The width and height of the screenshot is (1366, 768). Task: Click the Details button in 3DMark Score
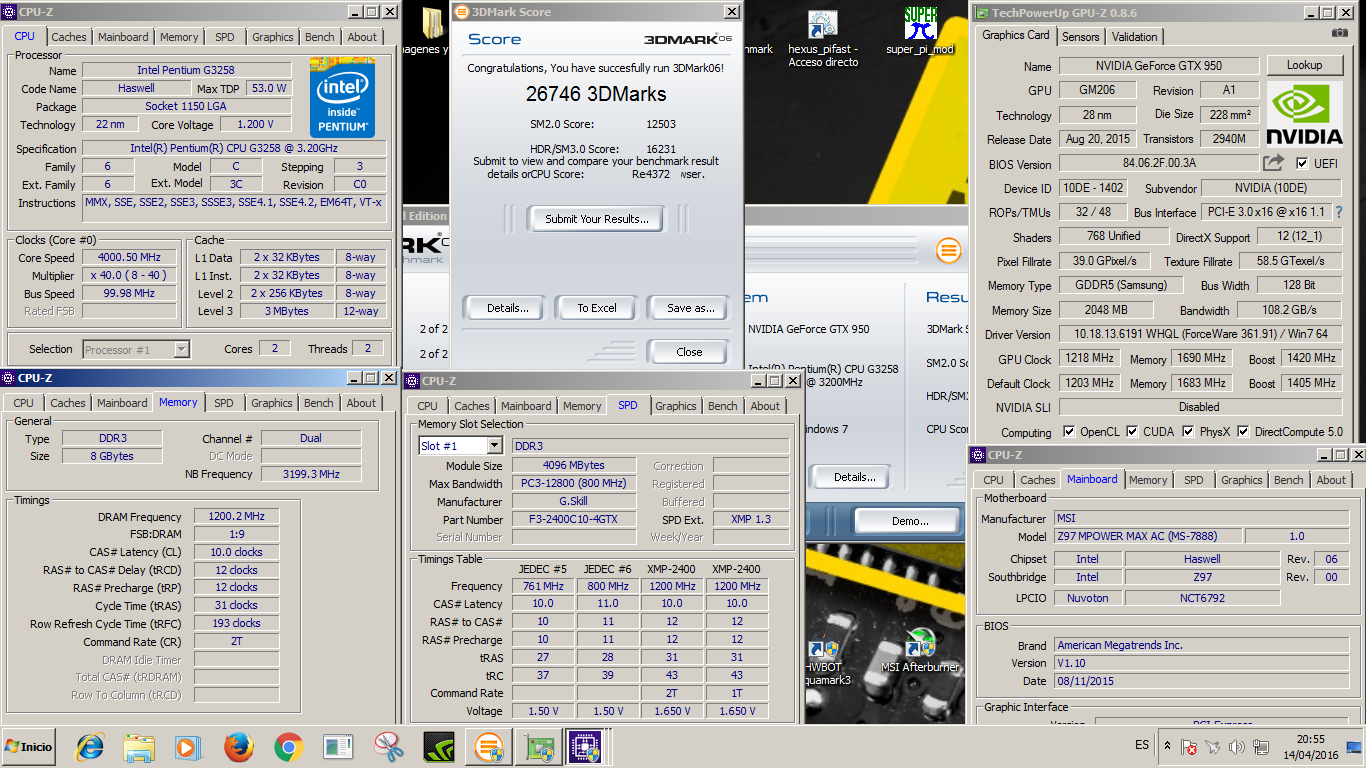(x=508, y=308)
